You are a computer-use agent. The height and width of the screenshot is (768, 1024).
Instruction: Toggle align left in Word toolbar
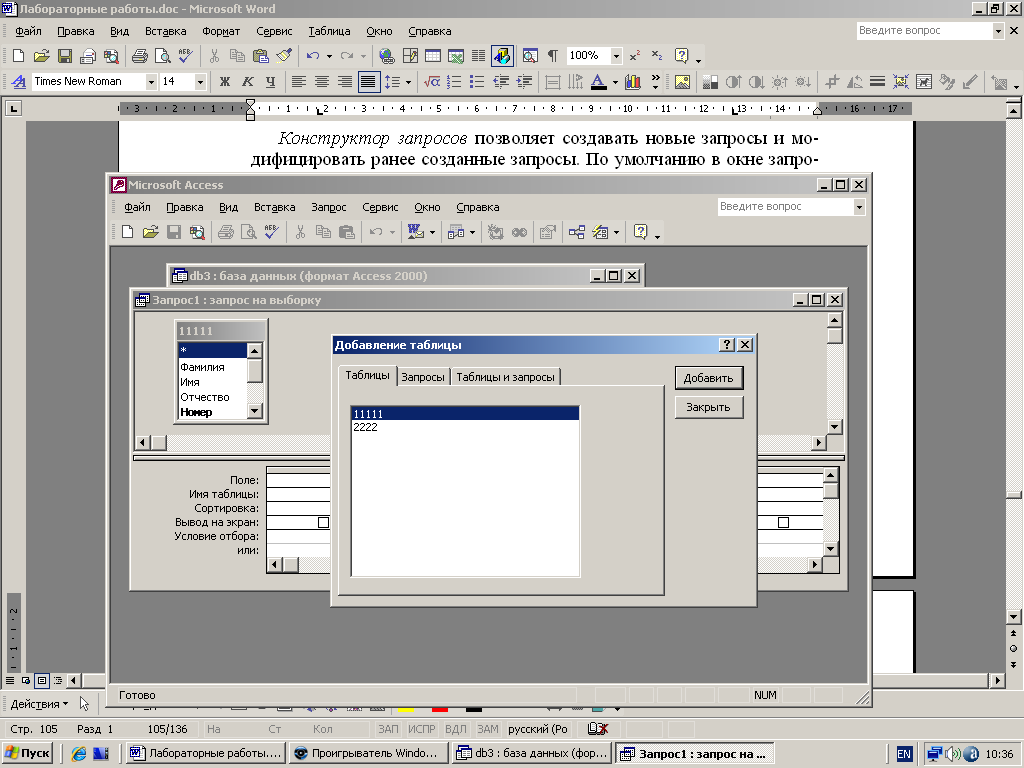click(298, 82)
